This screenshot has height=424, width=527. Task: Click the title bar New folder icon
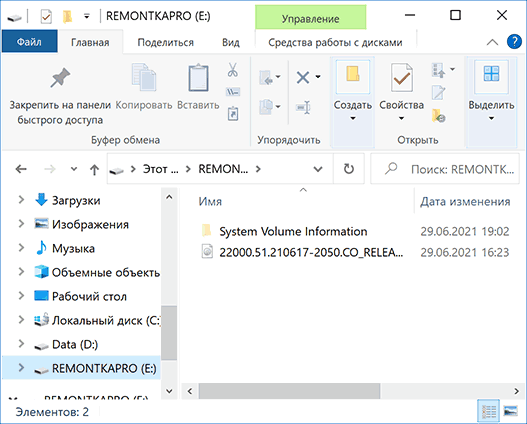click(67, 16)
